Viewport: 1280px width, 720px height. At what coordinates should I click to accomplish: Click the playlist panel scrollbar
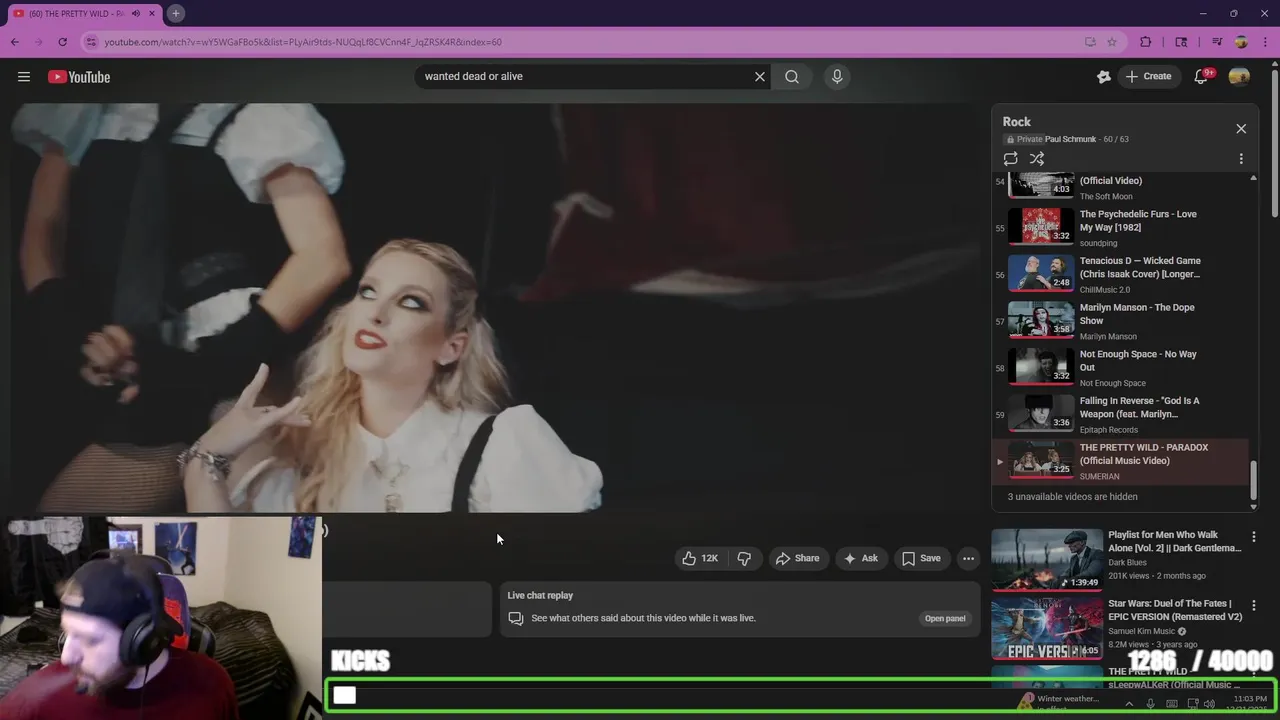coord(1254,478)
